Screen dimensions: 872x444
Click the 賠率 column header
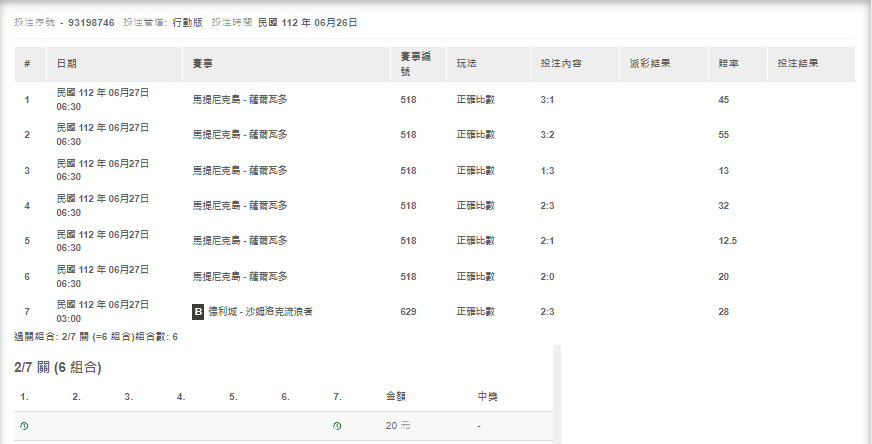pos(728,63)
